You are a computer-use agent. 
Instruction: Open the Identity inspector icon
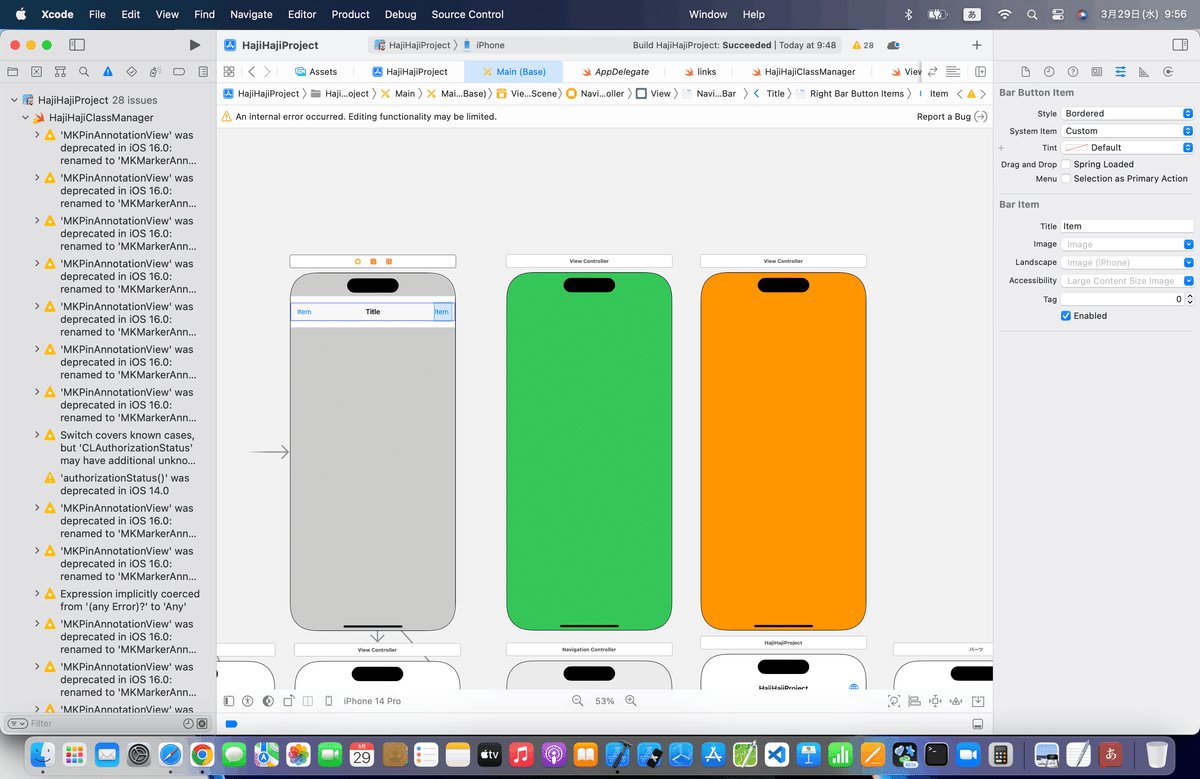click(1097, 72)
